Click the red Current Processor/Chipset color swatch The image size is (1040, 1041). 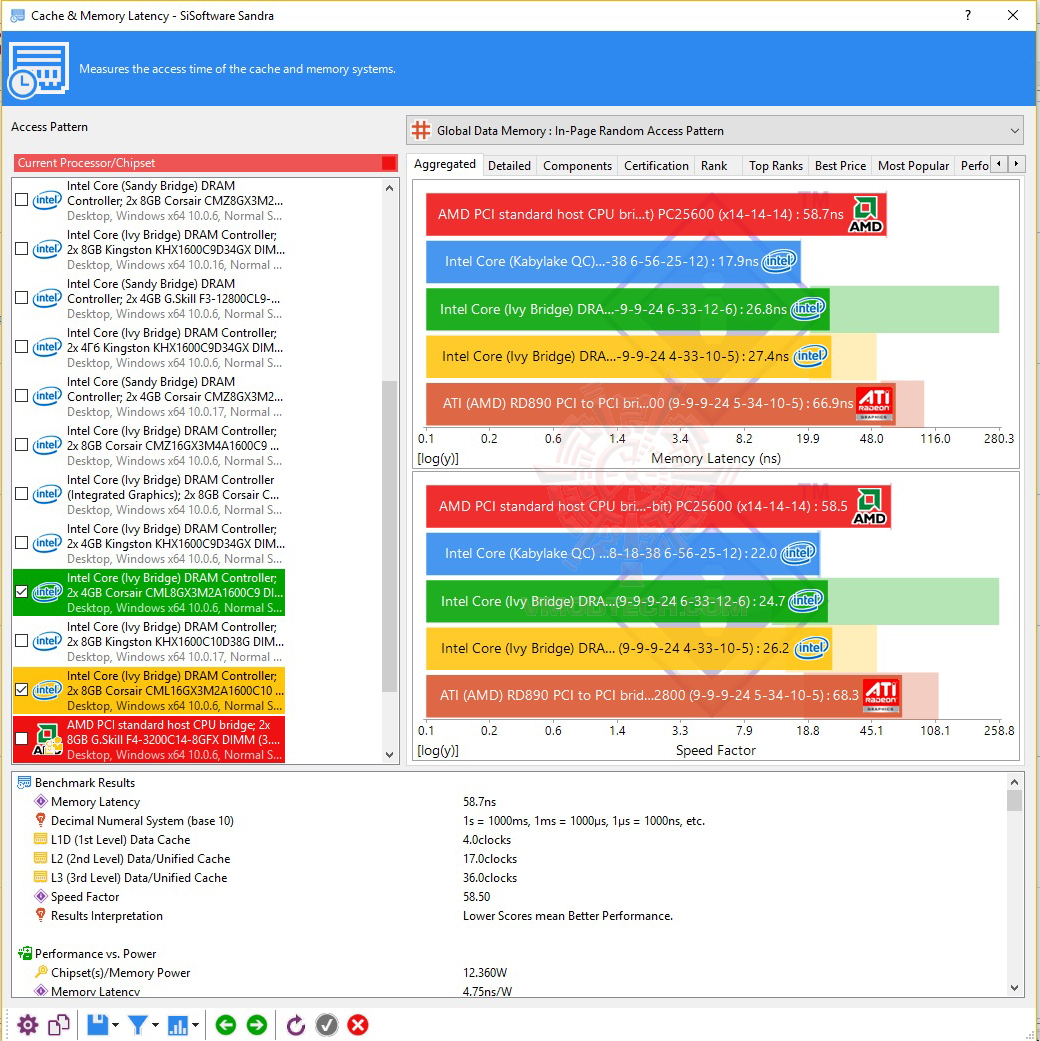pyautogui.click(x=389, y=163)
